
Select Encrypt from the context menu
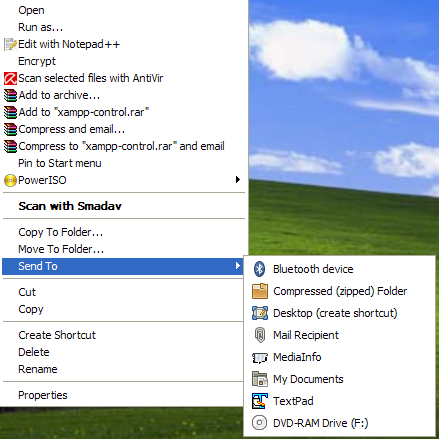click(123, 61)
